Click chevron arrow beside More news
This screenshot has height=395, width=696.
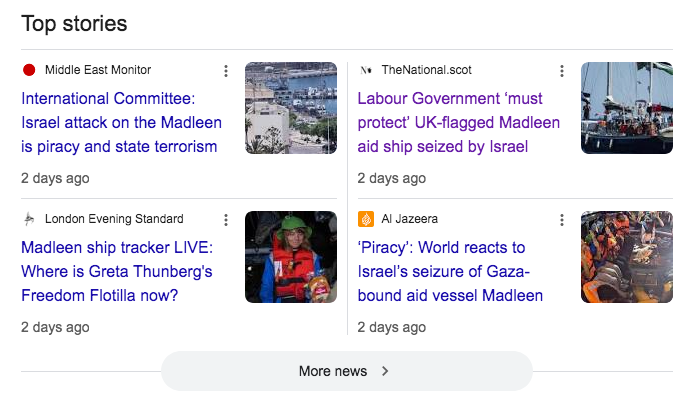[x=385, y=371]
